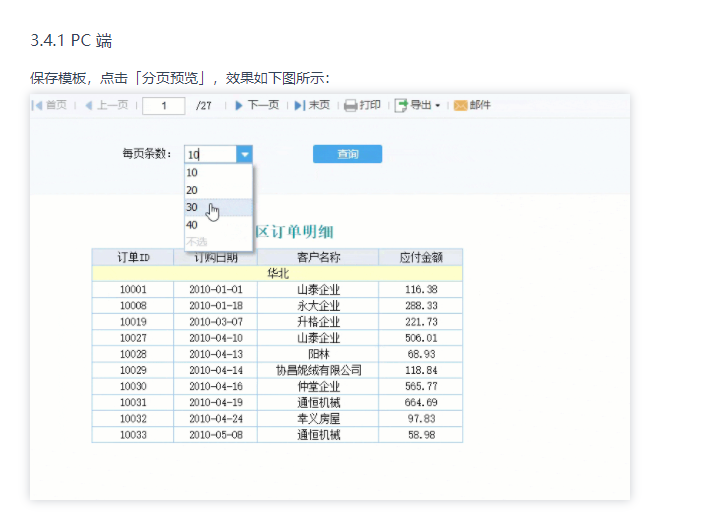
Task: Click the email (邮件) envelope icon
Action: click(460, 106)
